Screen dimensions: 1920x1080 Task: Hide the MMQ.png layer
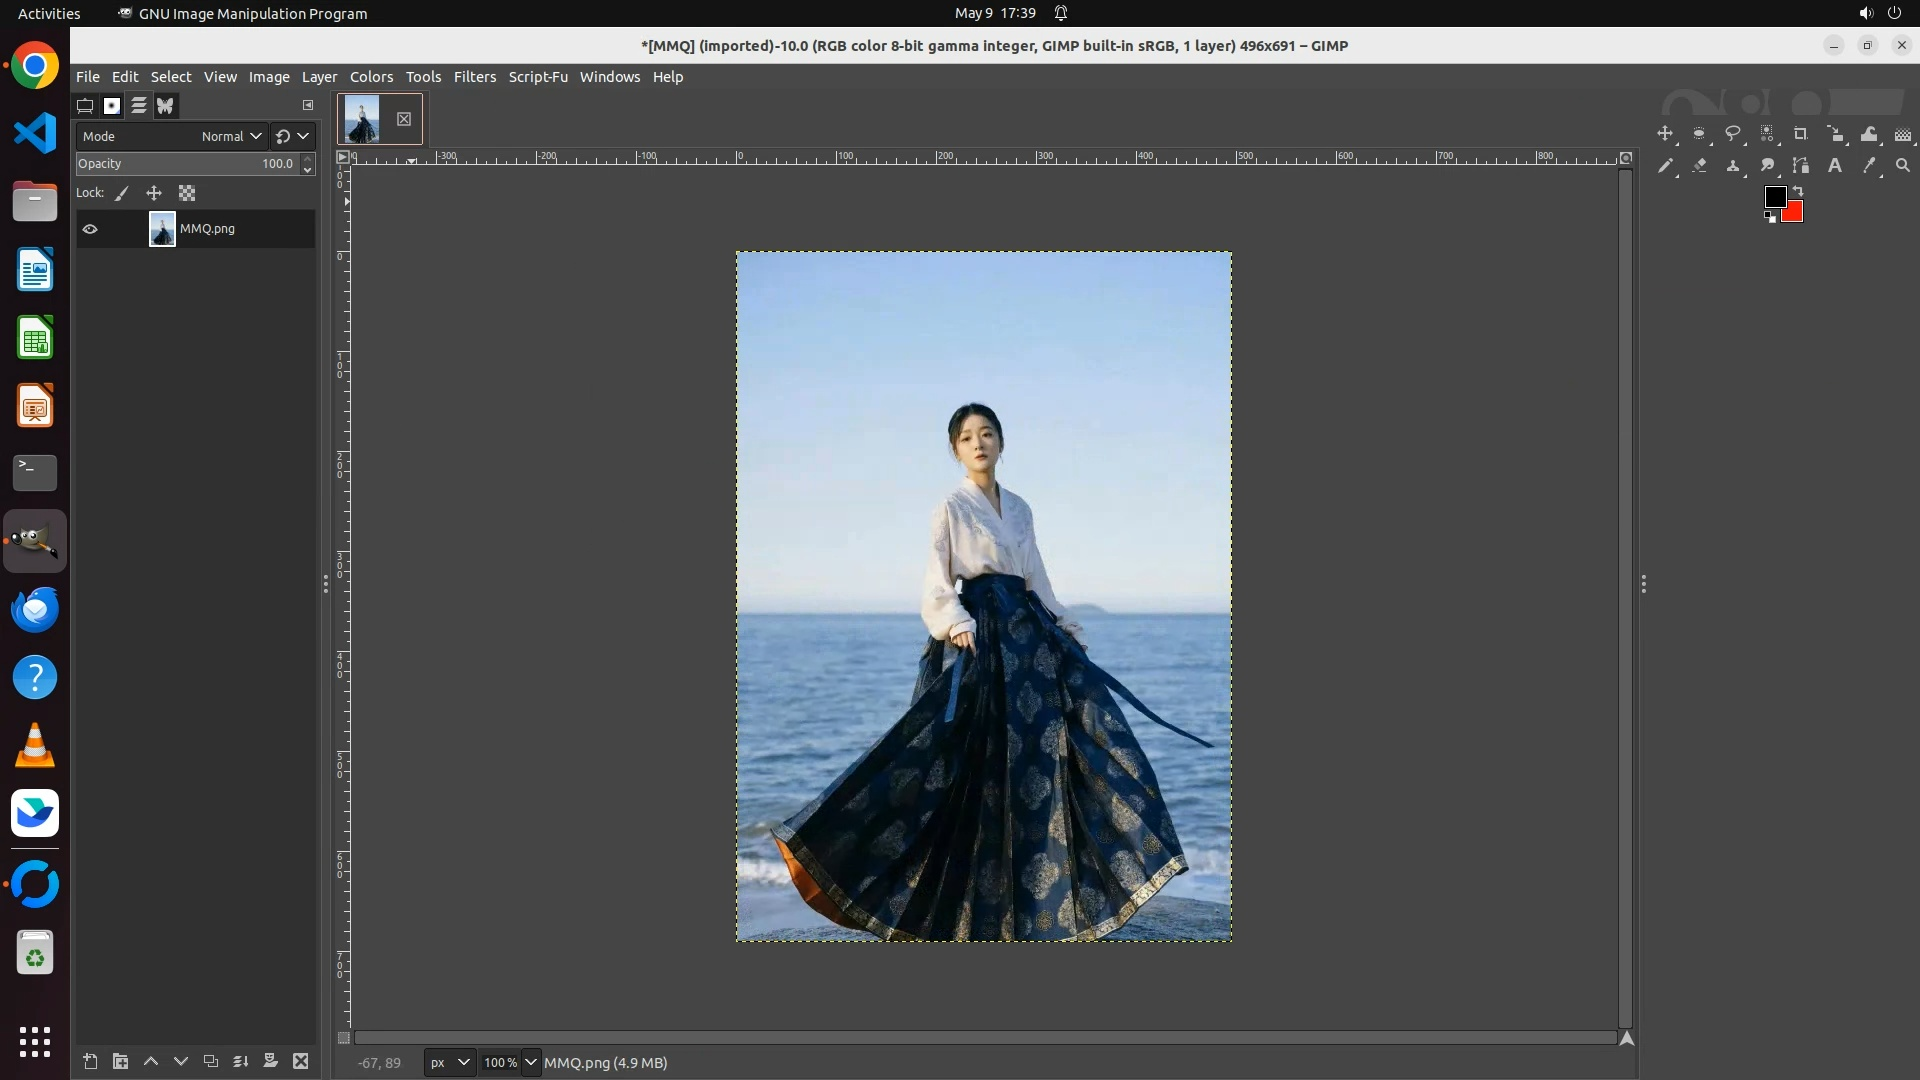90,229
